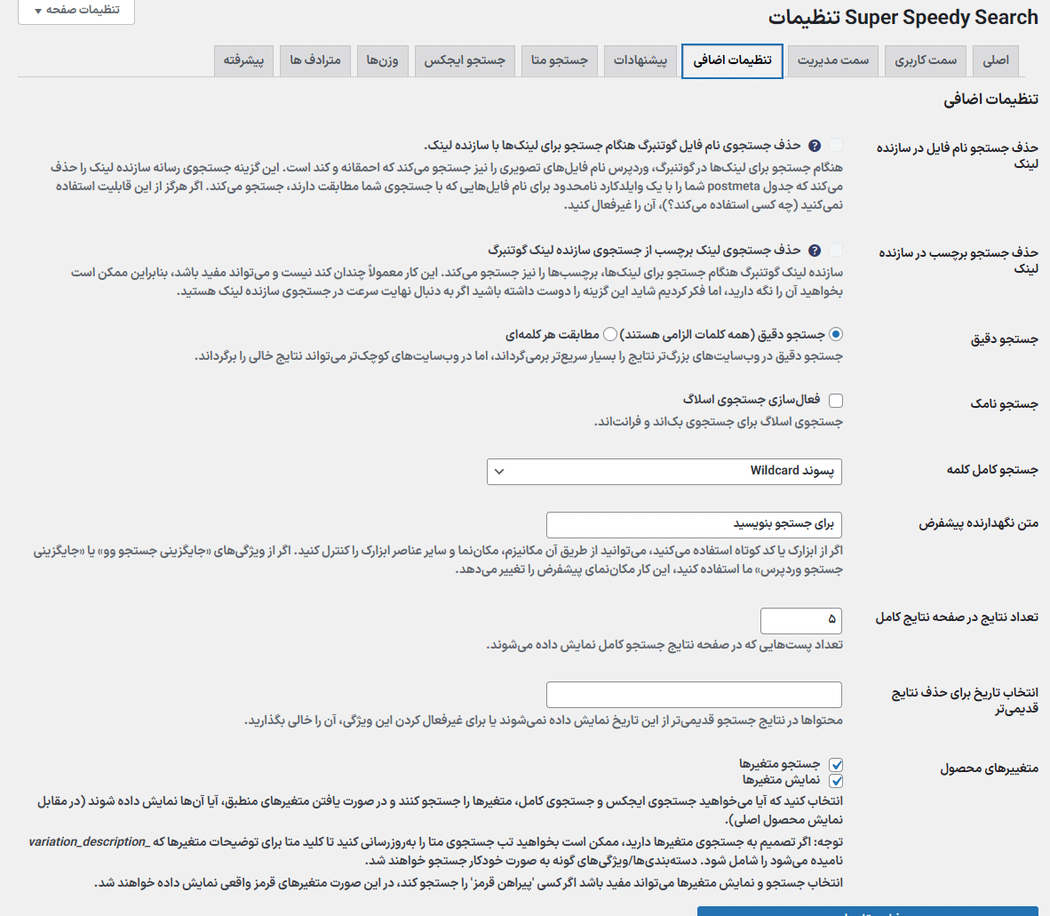1050x916 pixels.
Task: Enable the حذف جستجوی لینک برچسب checkbox
Action: (x=836, y=250)
